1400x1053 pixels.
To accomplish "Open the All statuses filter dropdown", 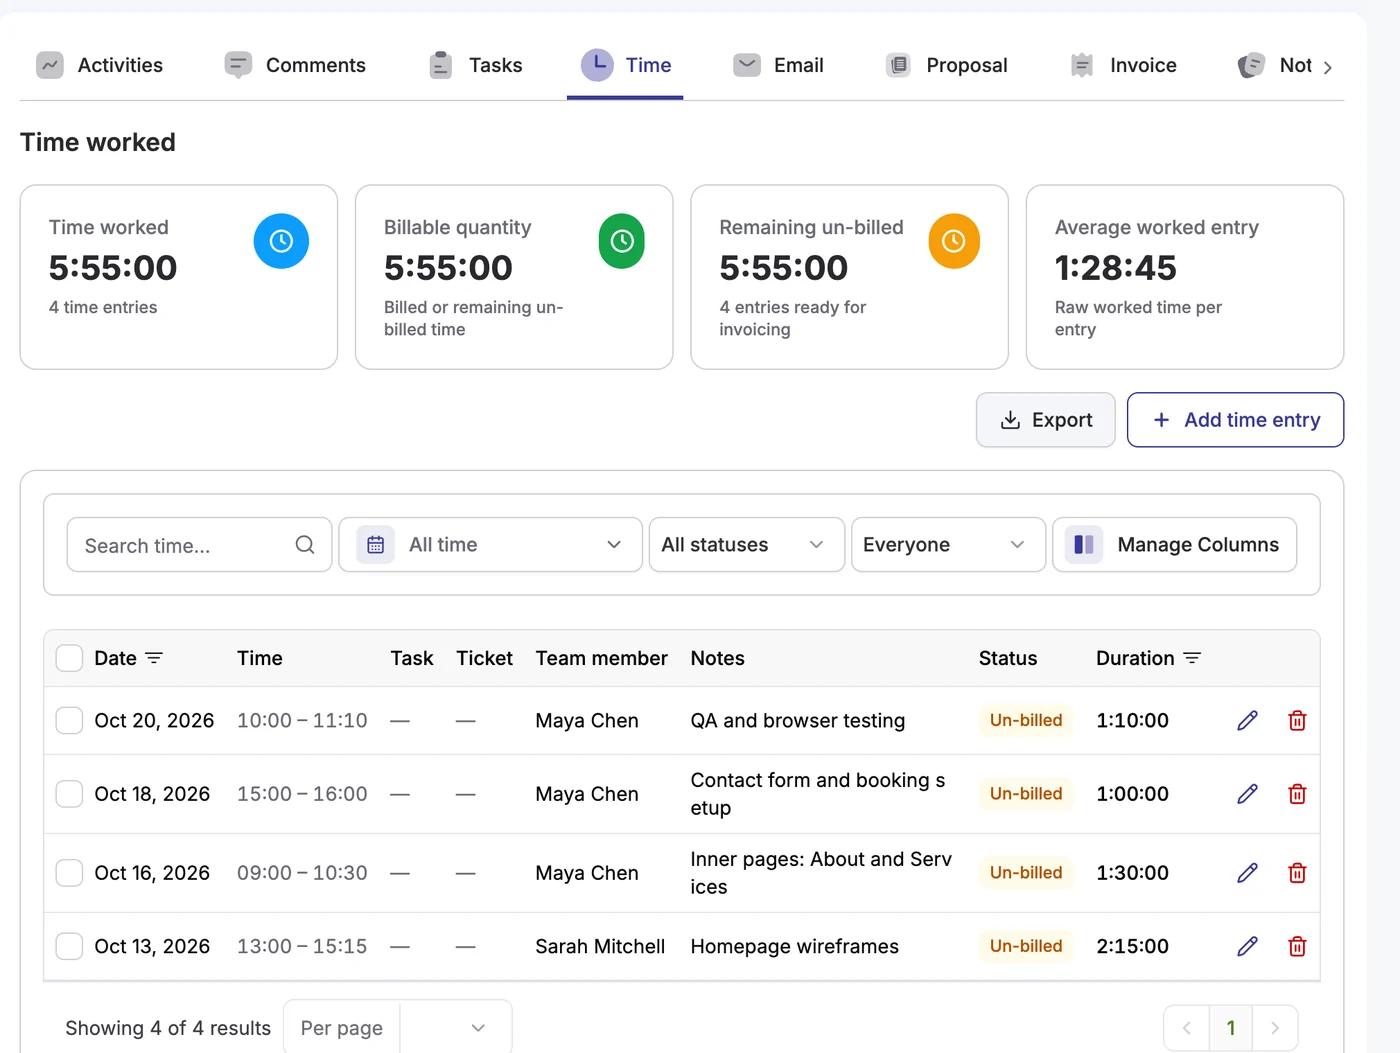I will [x=747, y=545].
